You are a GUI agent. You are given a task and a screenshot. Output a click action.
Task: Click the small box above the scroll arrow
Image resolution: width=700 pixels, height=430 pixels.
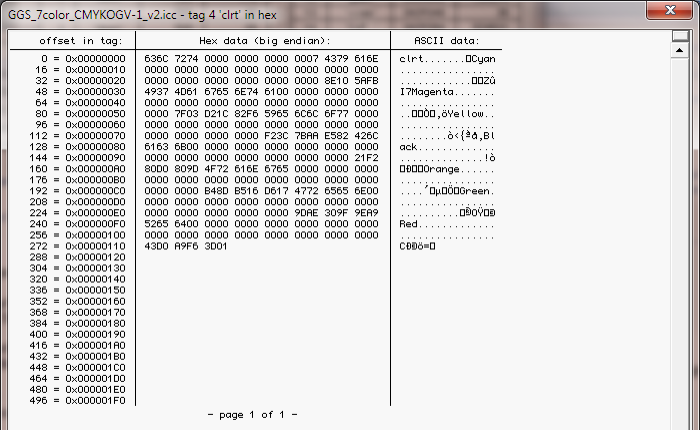[678, 36]
